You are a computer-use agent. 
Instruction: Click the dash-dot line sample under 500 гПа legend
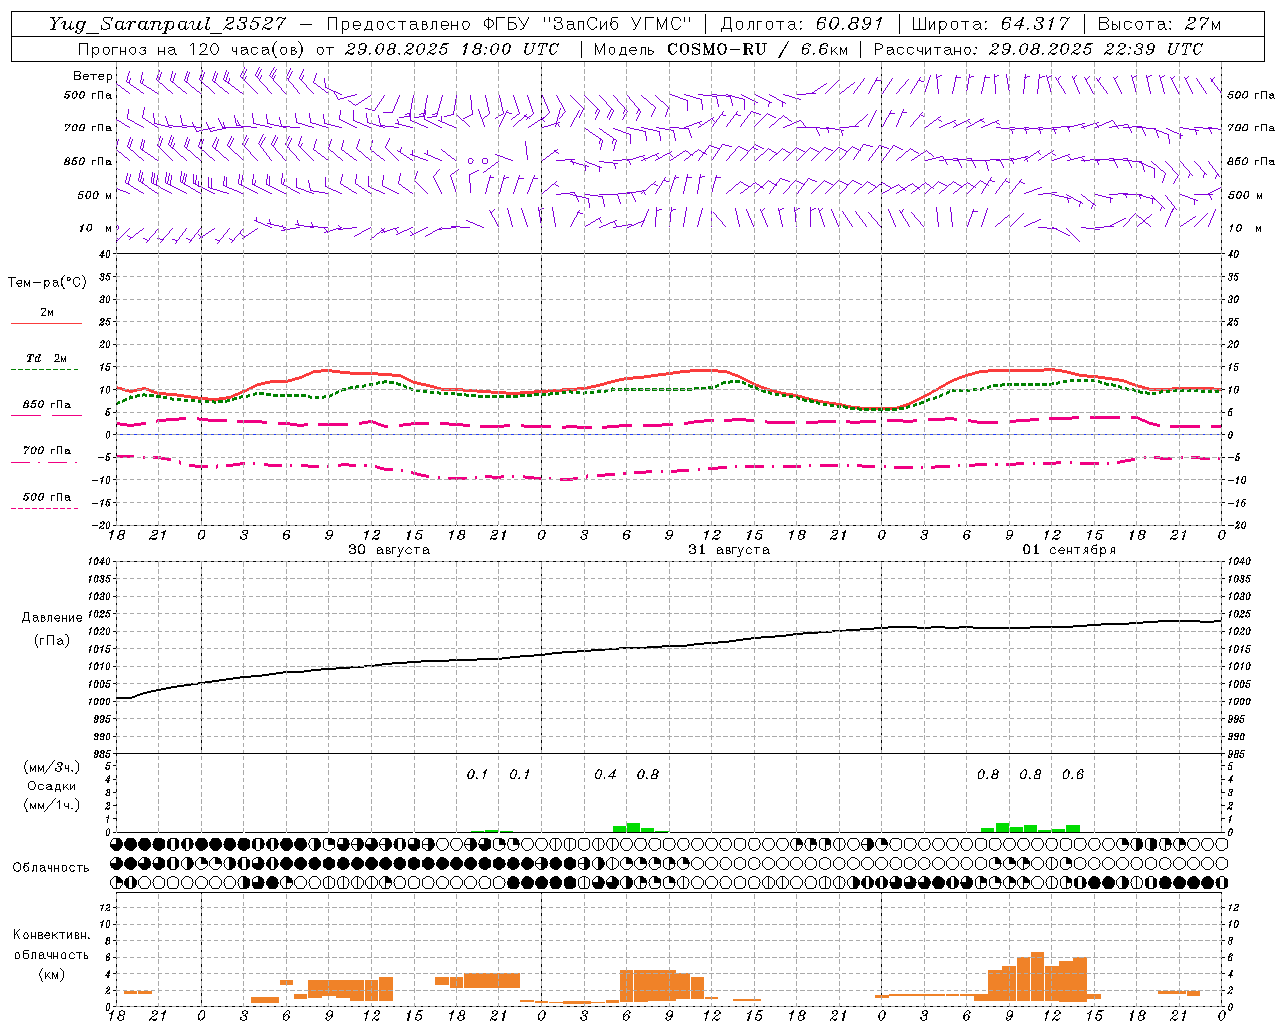45,509
